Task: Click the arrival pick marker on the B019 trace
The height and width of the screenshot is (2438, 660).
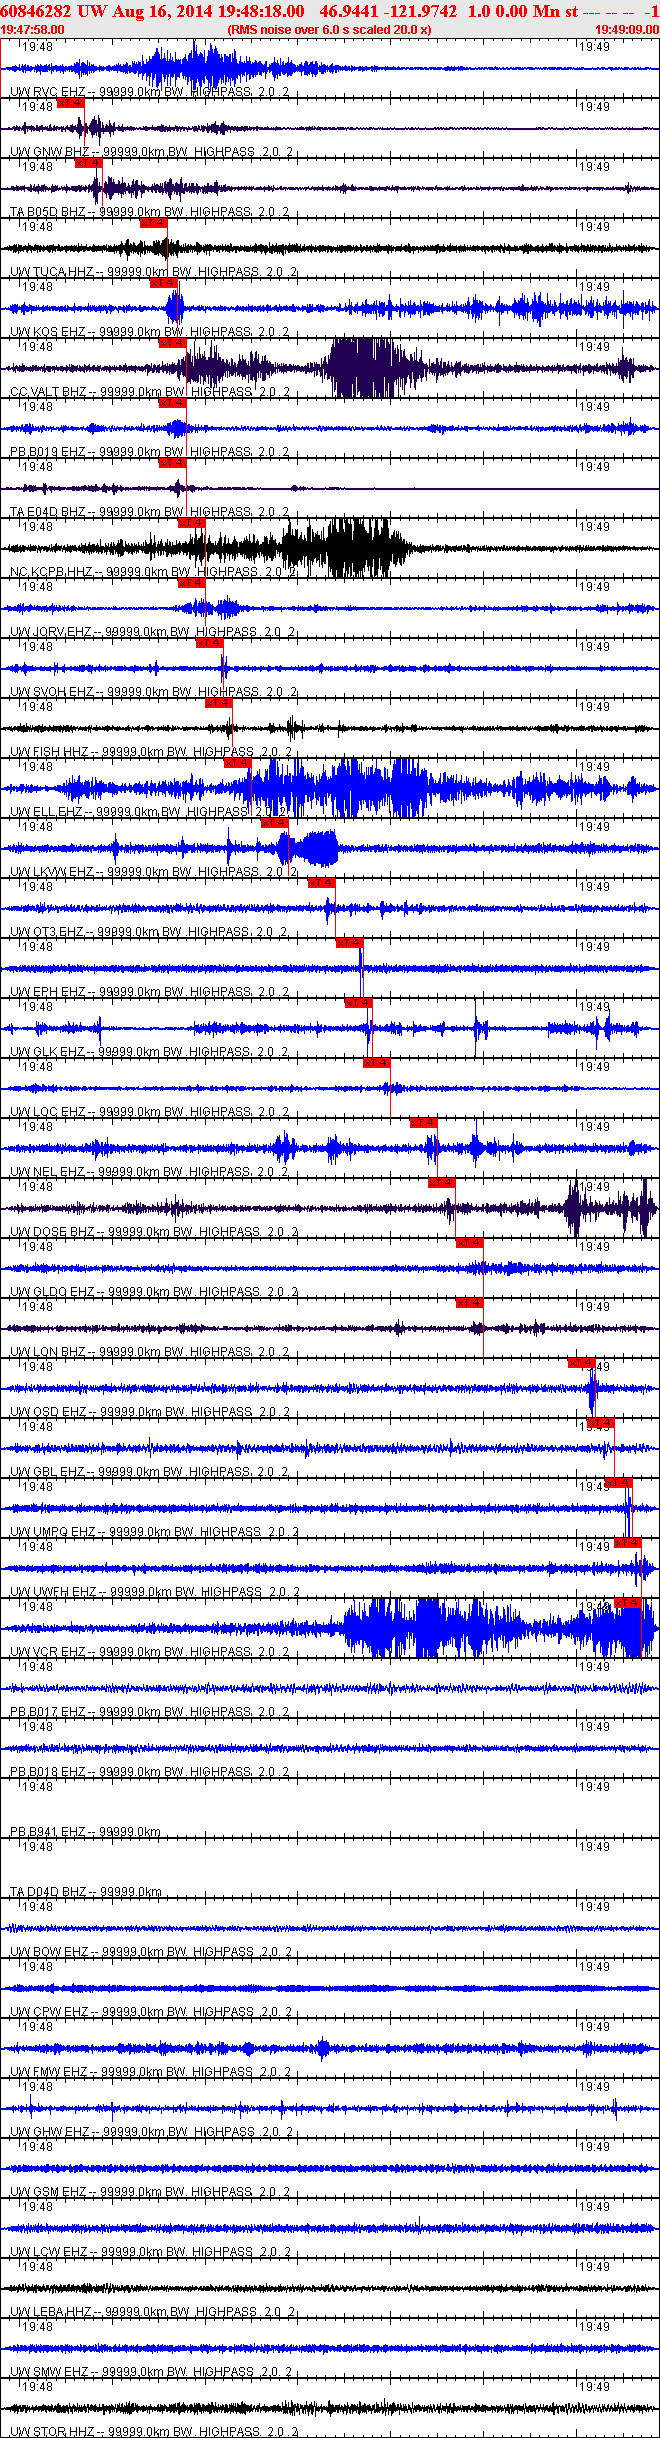Action: click(172, 403)
